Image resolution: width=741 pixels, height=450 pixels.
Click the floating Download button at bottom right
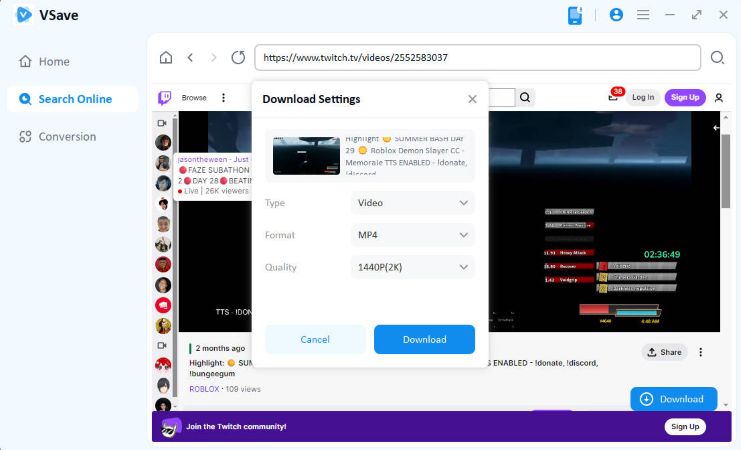(x=674, y=399)
